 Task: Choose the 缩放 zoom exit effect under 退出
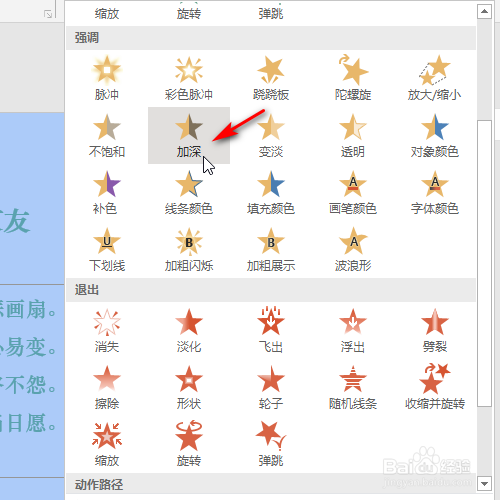pyautogui.click(x=107, y=445)
